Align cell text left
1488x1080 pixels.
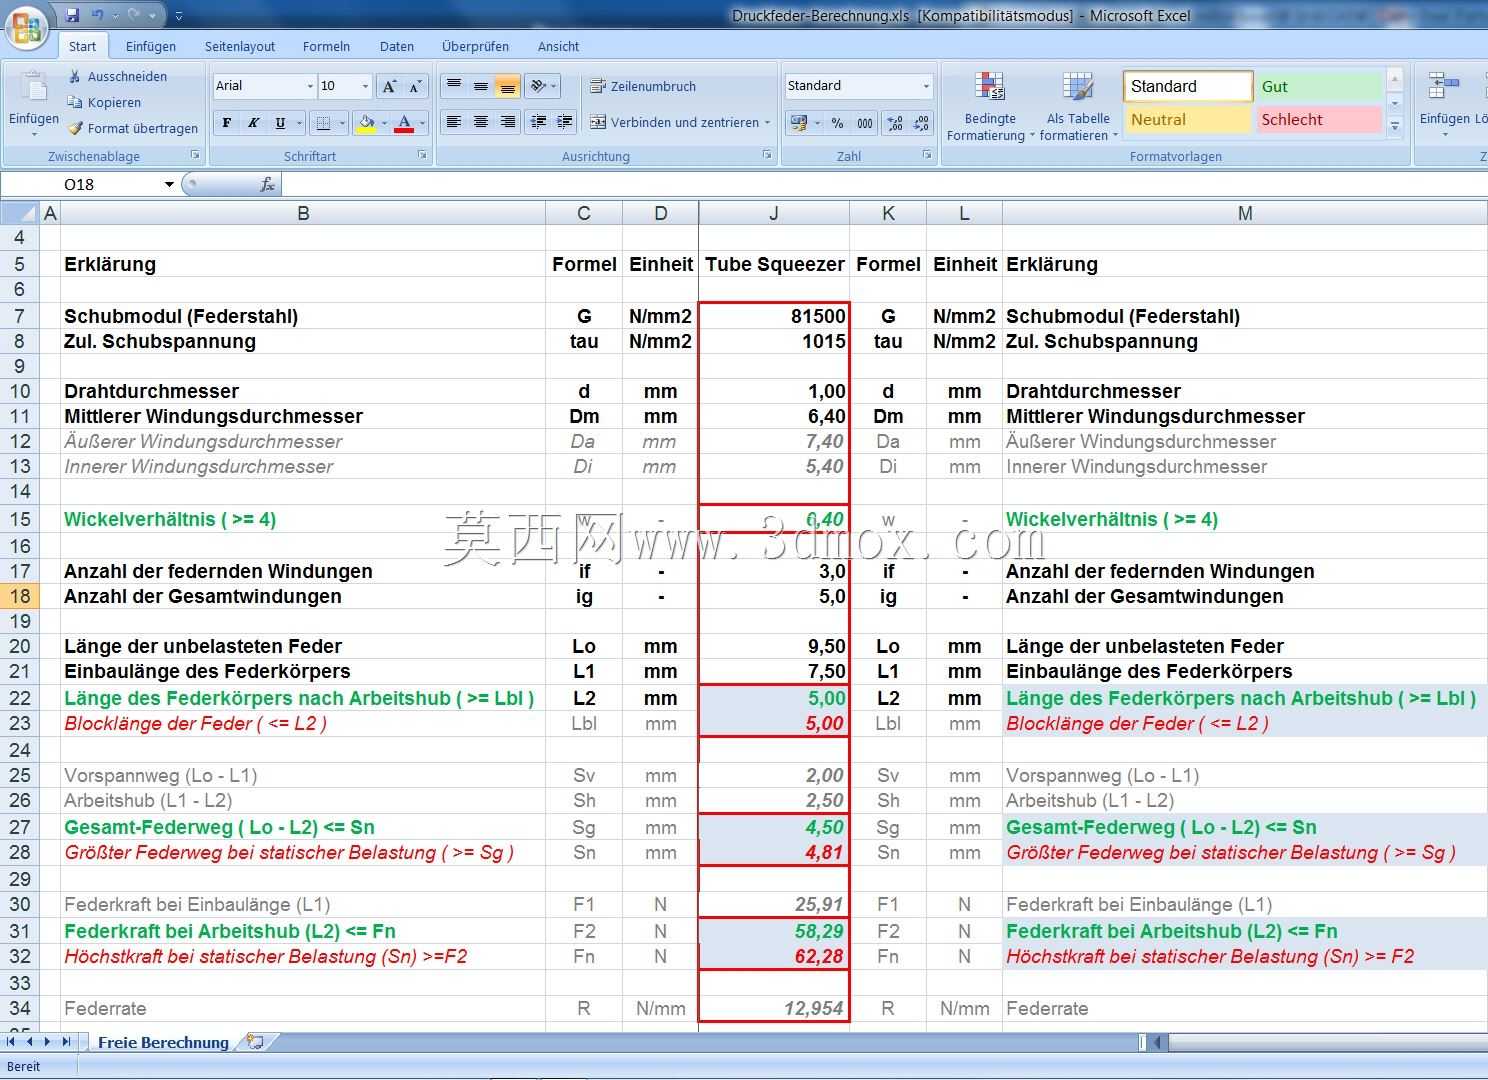coord(454,122)
